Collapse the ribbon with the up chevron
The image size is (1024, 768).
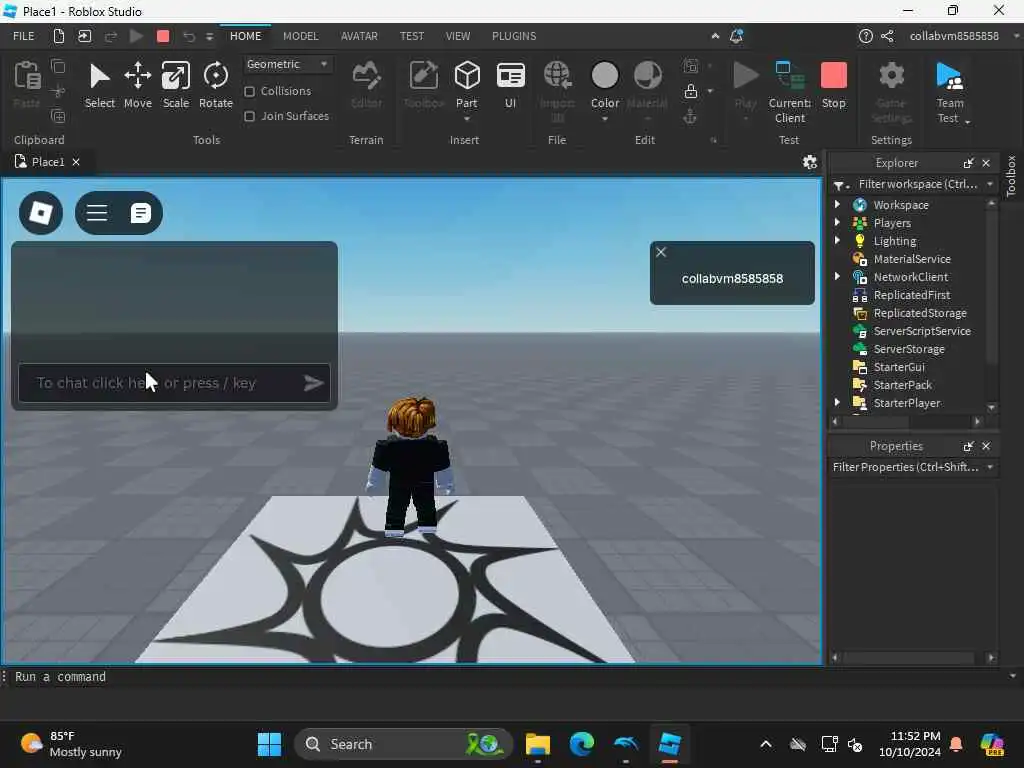[715, 36]
